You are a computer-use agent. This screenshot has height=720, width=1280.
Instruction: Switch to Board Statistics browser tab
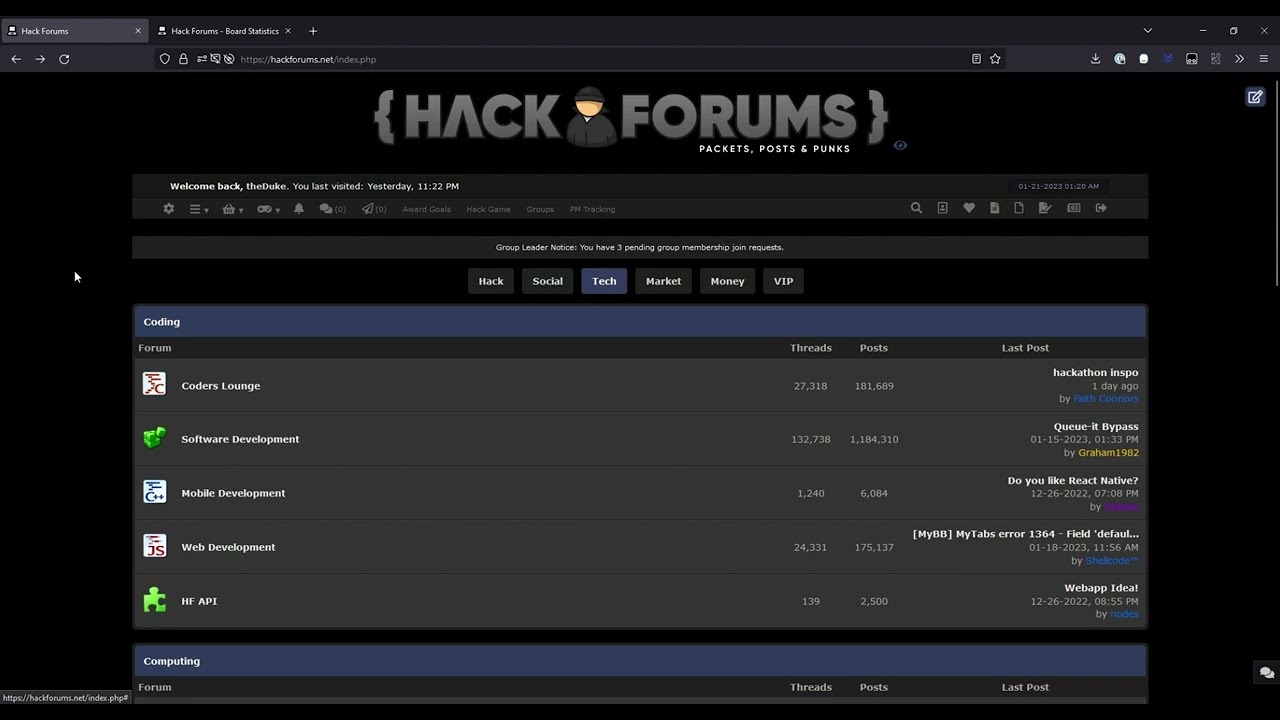(x=224, y=31)
